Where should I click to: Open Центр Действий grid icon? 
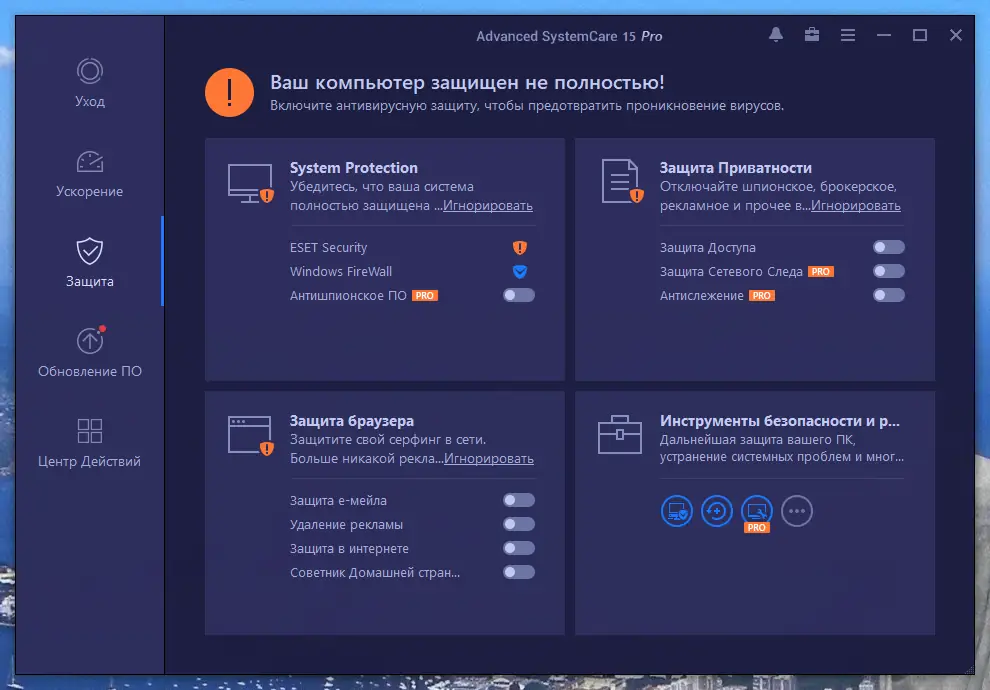click(90, 431)
